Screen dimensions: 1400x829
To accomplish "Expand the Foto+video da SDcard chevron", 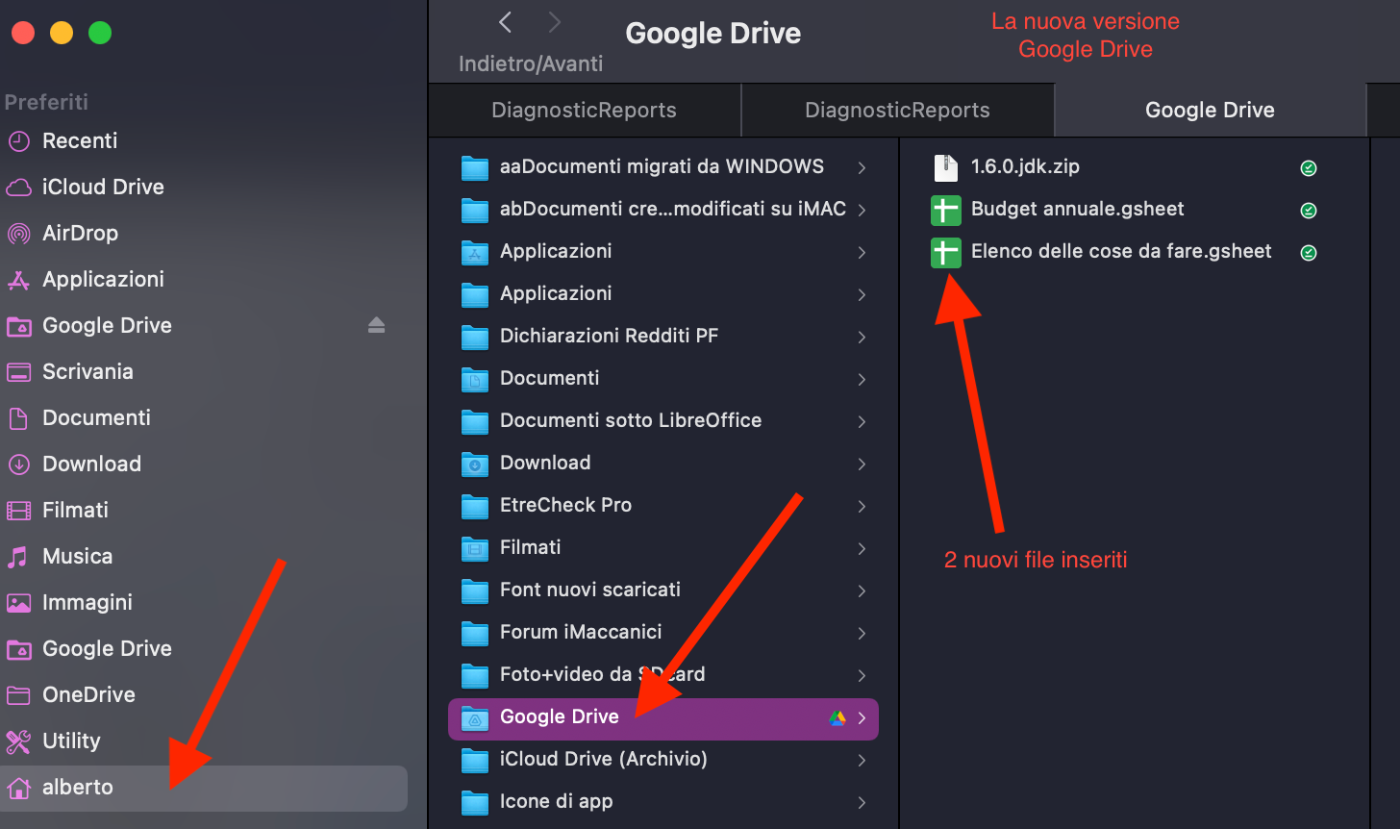I will (x=862, y=675).
